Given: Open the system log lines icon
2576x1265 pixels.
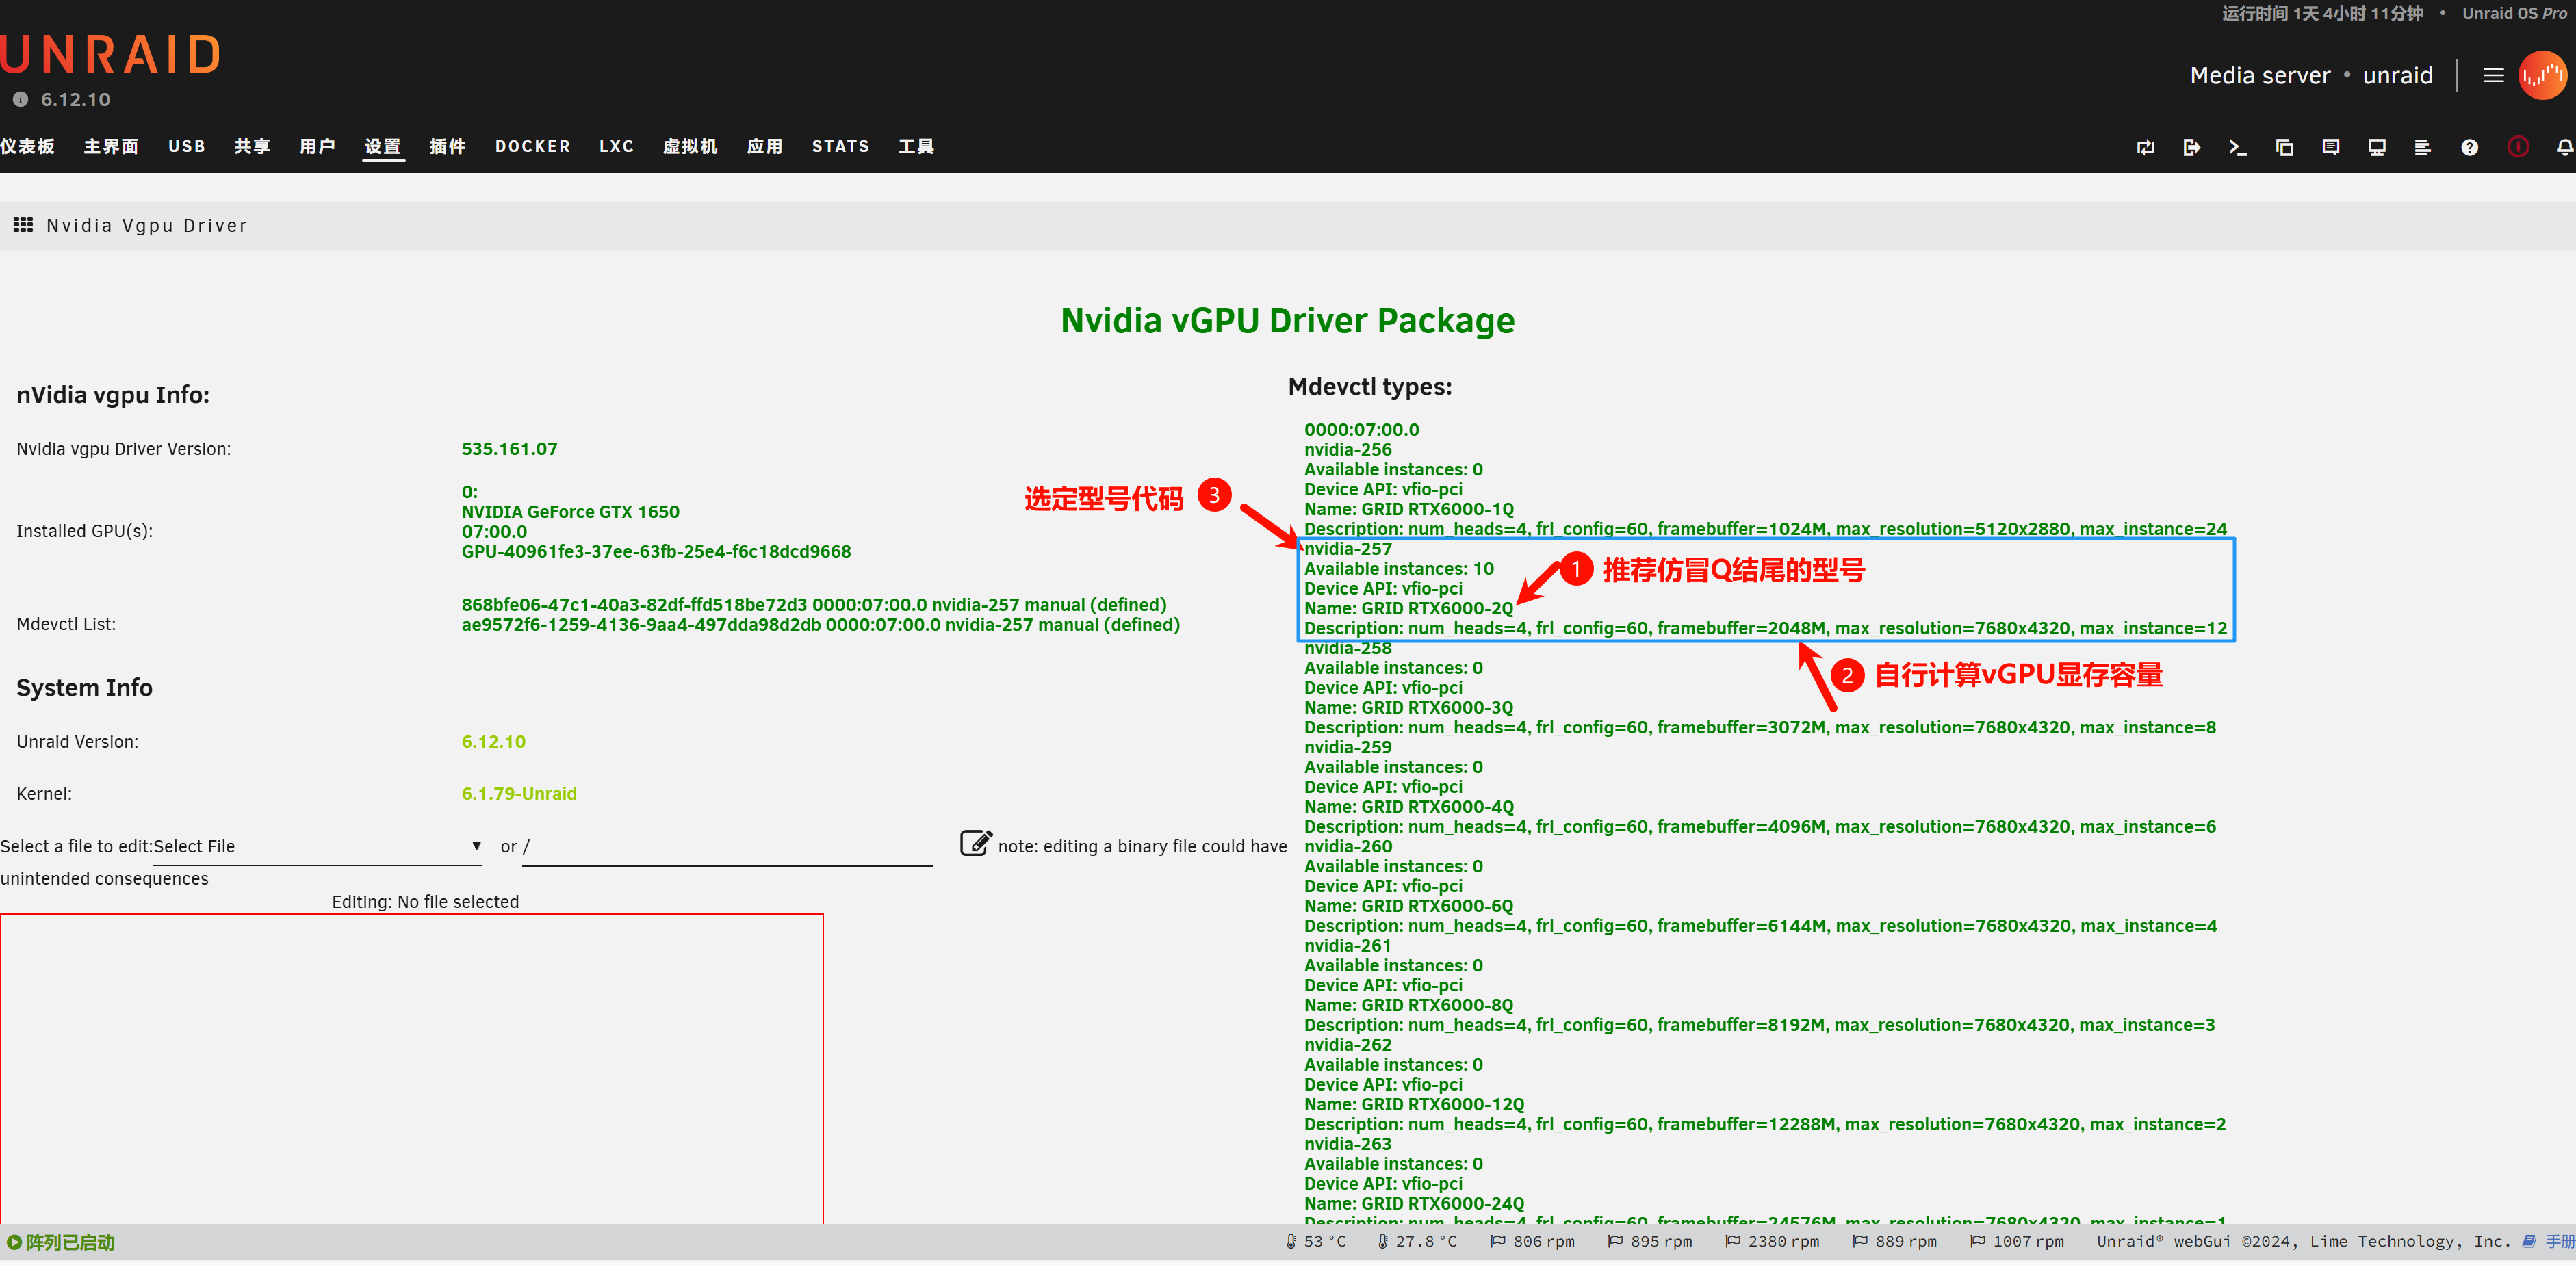Looking at the screenshot, I should click(2422, 147).
